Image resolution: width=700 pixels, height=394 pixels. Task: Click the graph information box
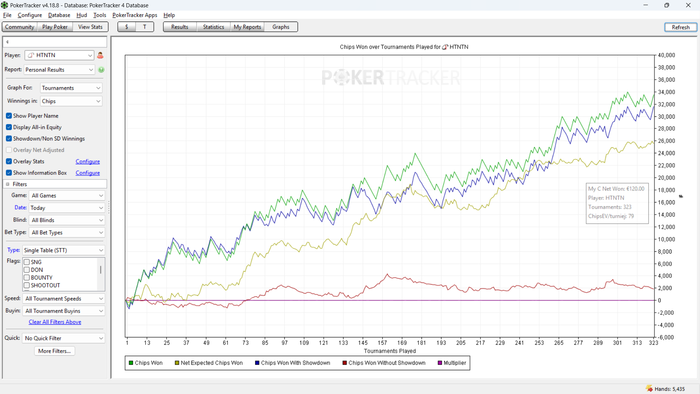pyautogui.click(x=617, y=203)
